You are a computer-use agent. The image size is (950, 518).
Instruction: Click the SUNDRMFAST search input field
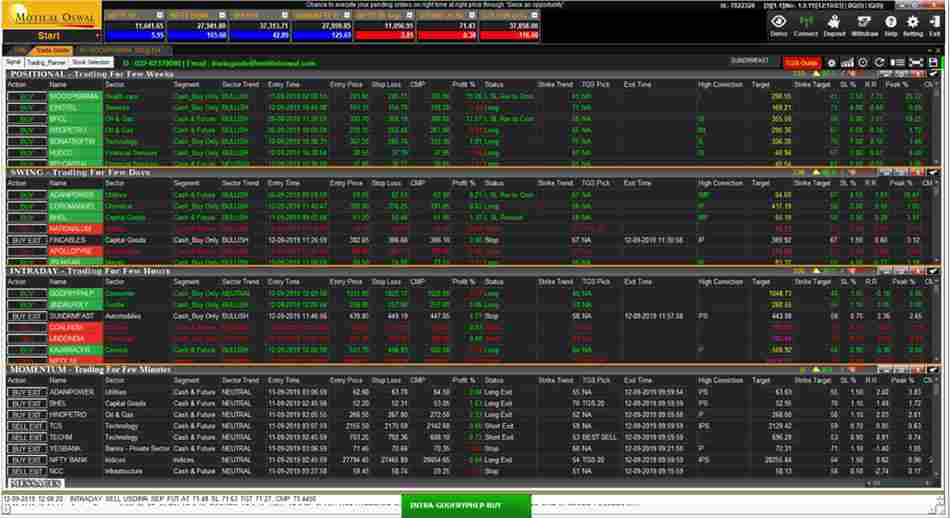point(752,62)
